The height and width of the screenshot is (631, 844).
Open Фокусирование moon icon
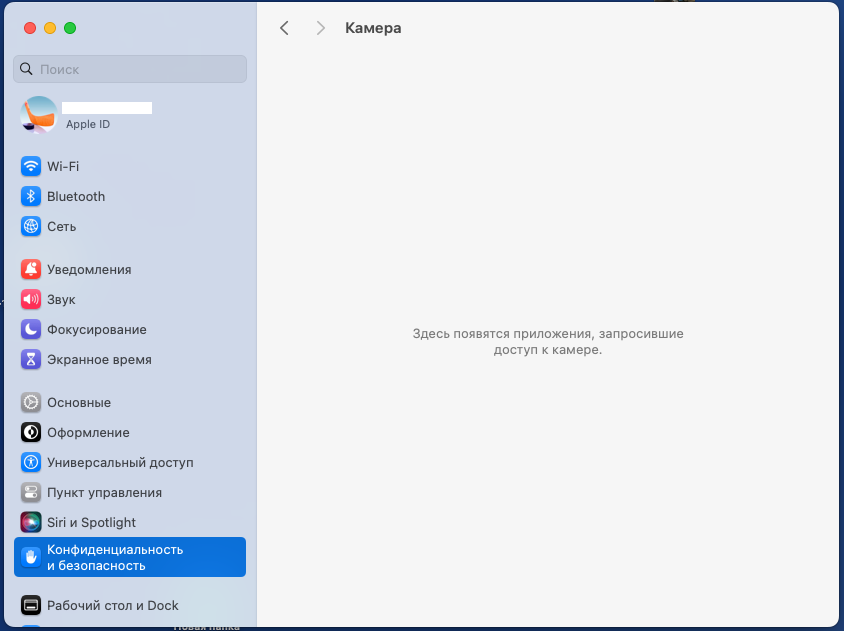click(x=31, y=329)
